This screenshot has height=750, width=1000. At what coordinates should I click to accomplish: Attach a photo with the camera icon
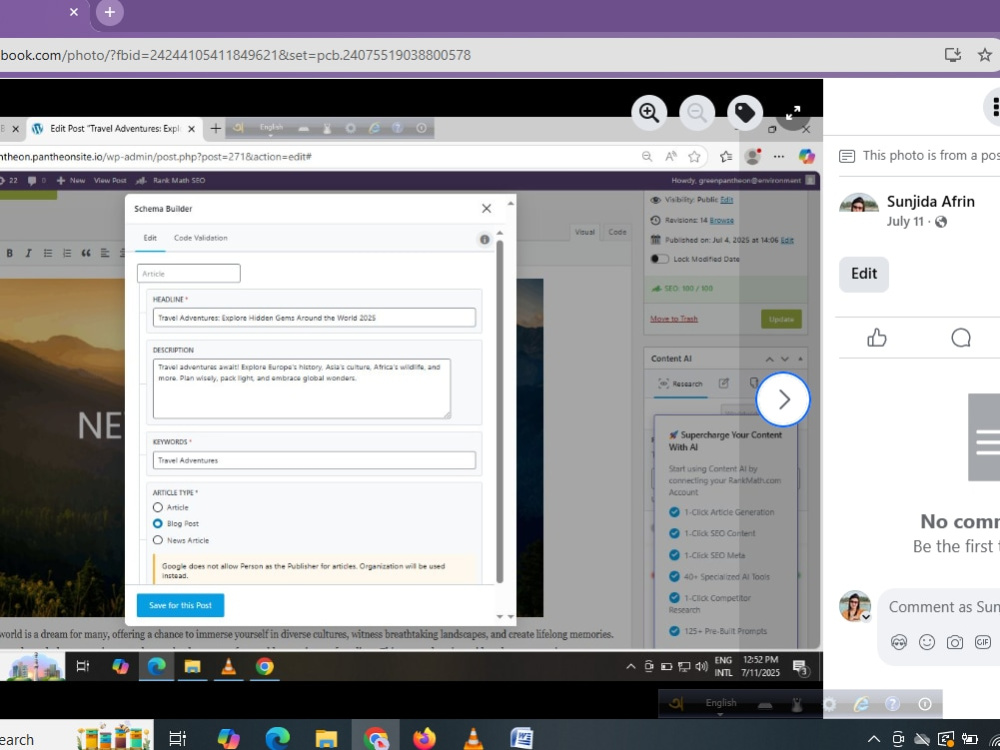coord(955,642)
